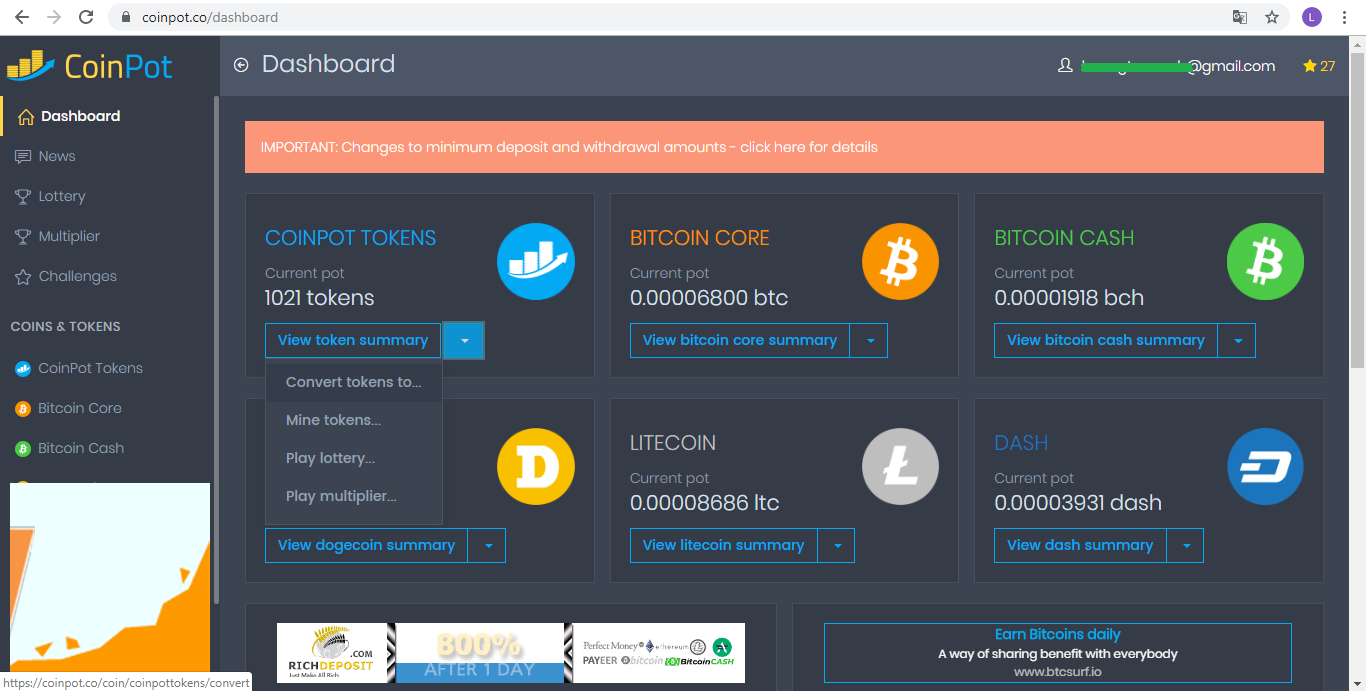Click the 0.00008686 ltc balance
Viewport: 1366px width, 691px height.
pos(705,503)
